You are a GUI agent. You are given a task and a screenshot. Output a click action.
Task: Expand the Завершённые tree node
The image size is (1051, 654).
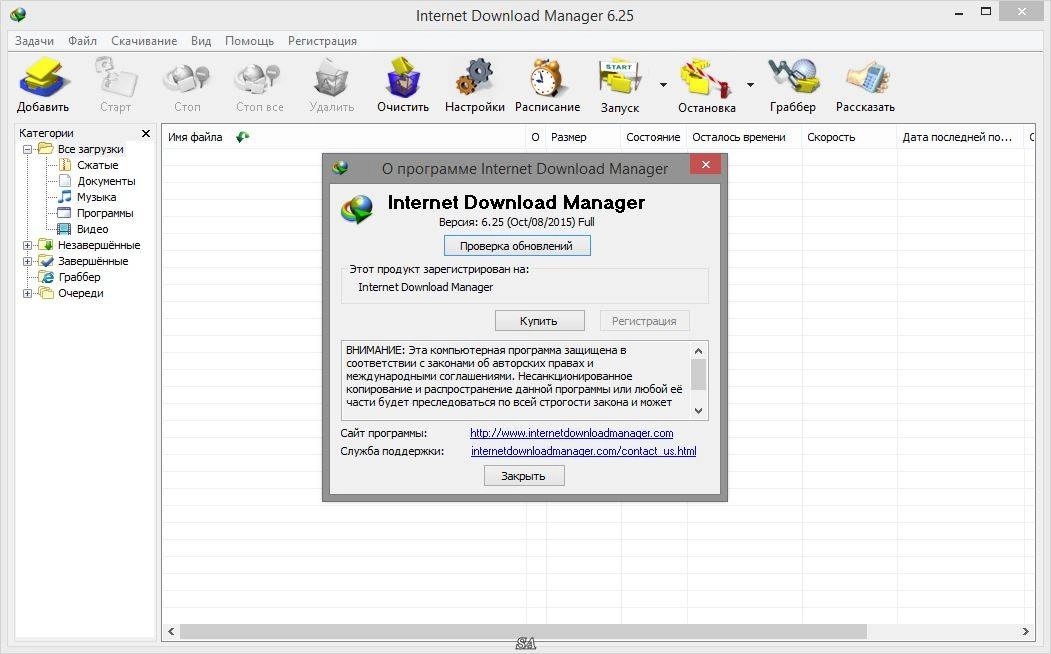(x=27, y=261)
